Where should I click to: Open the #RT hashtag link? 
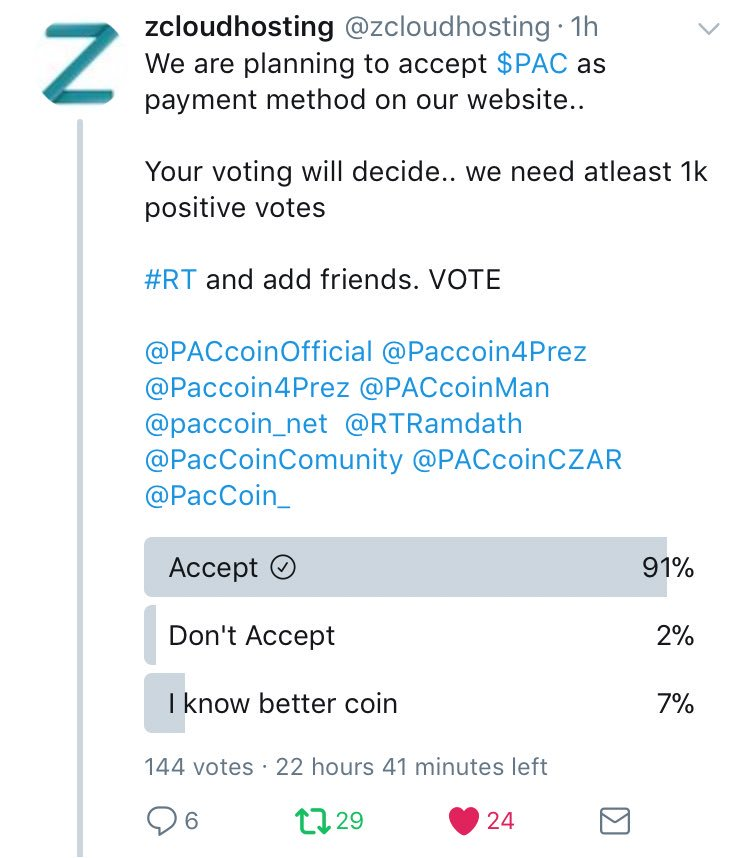[170, 279]
